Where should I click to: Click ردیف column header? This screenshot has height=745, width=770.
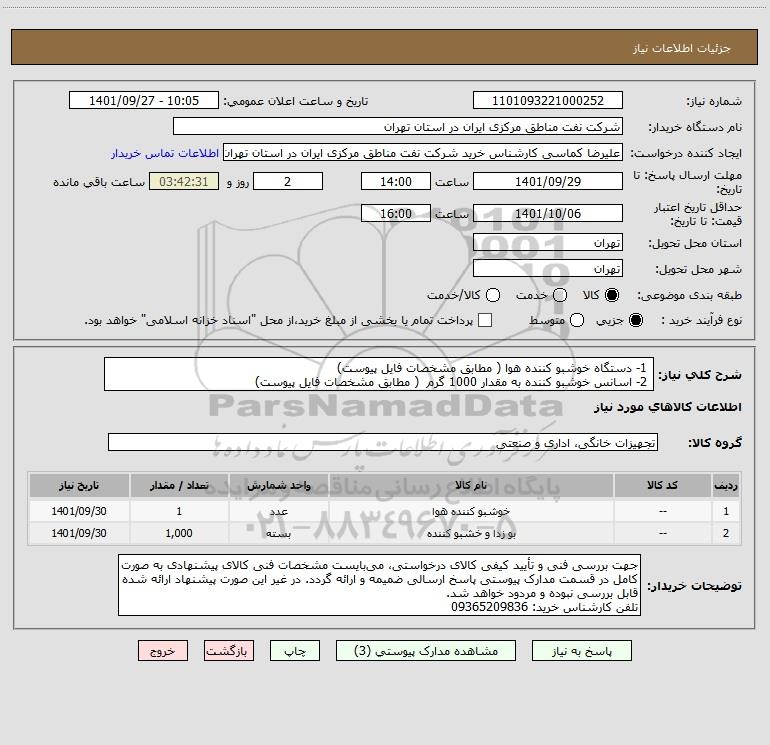726,485
